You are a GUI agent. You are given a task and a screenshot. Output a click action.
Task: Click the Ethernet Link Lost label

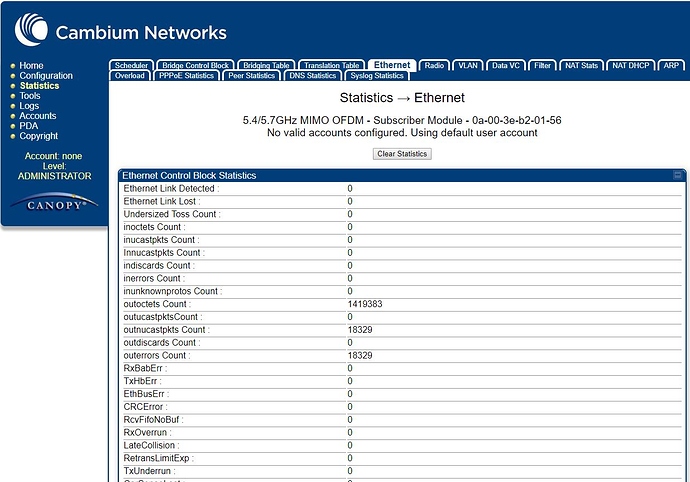click(161, 201)
